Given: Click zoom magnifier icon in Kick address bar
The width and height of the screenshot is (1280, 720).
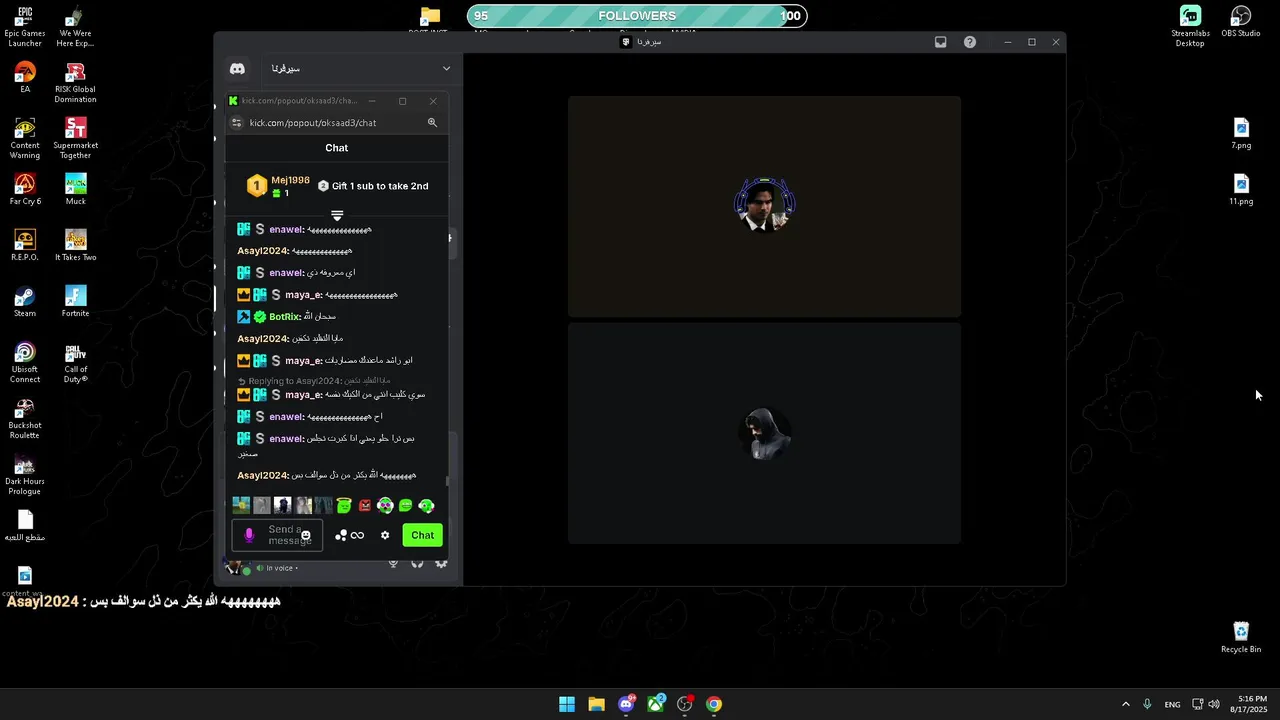Looking at the screenshot, I should click(432, 123).
